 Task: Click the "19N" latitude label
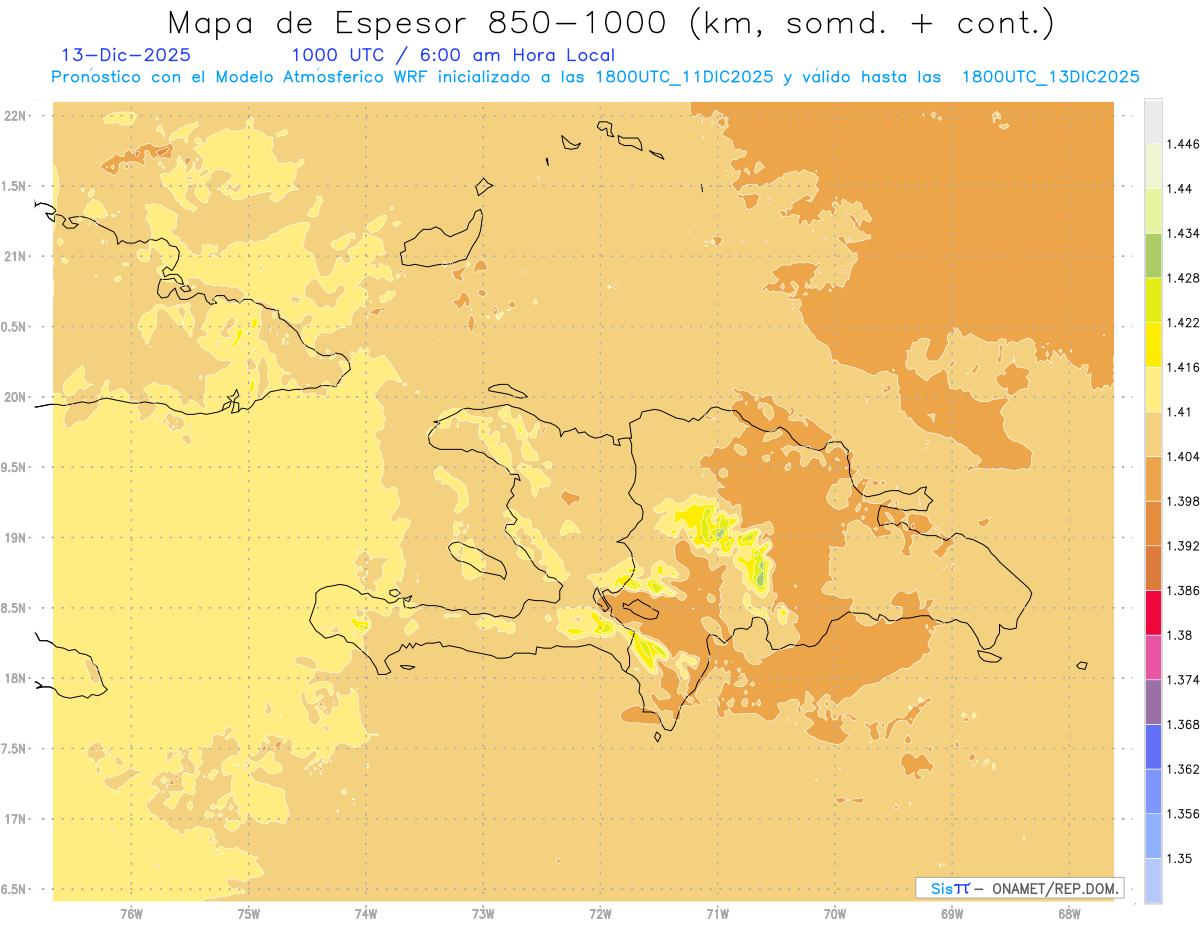(x=15, y=538)
